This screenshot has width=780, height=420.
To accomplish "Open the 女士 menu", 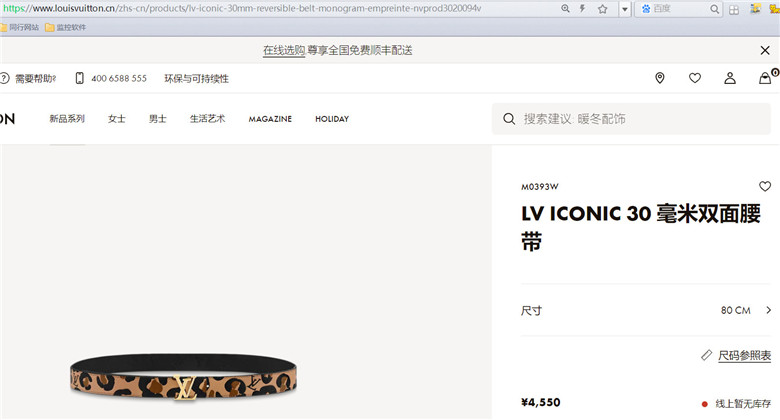I will click(116, 119).
